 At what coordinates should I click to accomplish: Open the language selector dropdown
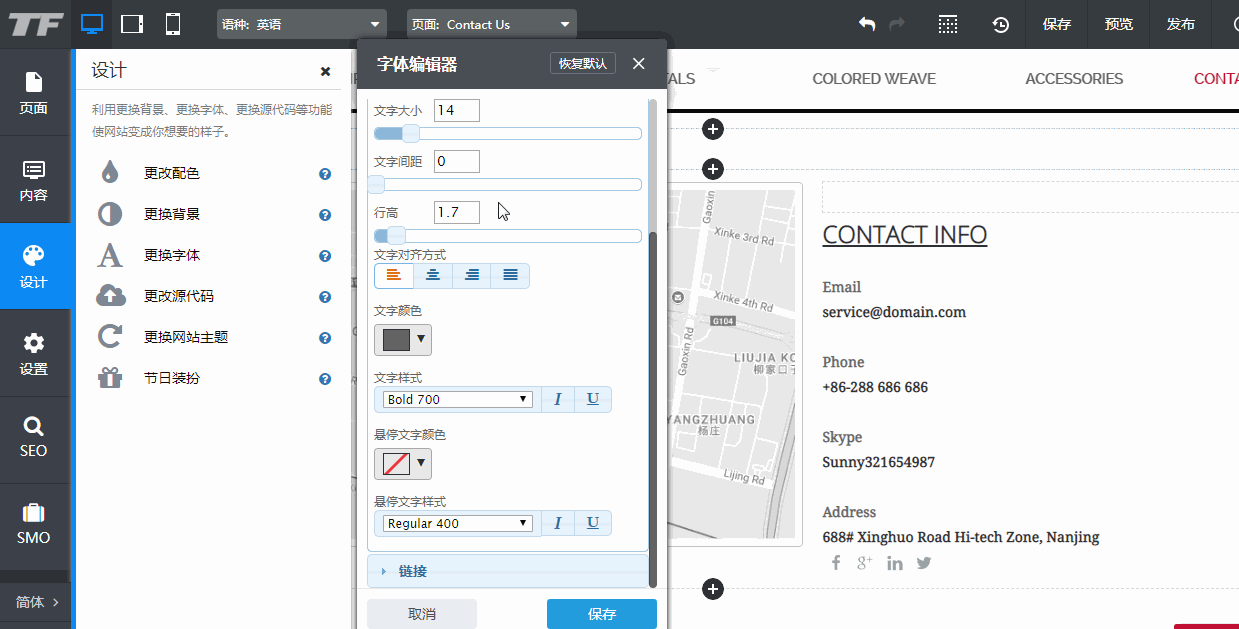tap(301, 24)
